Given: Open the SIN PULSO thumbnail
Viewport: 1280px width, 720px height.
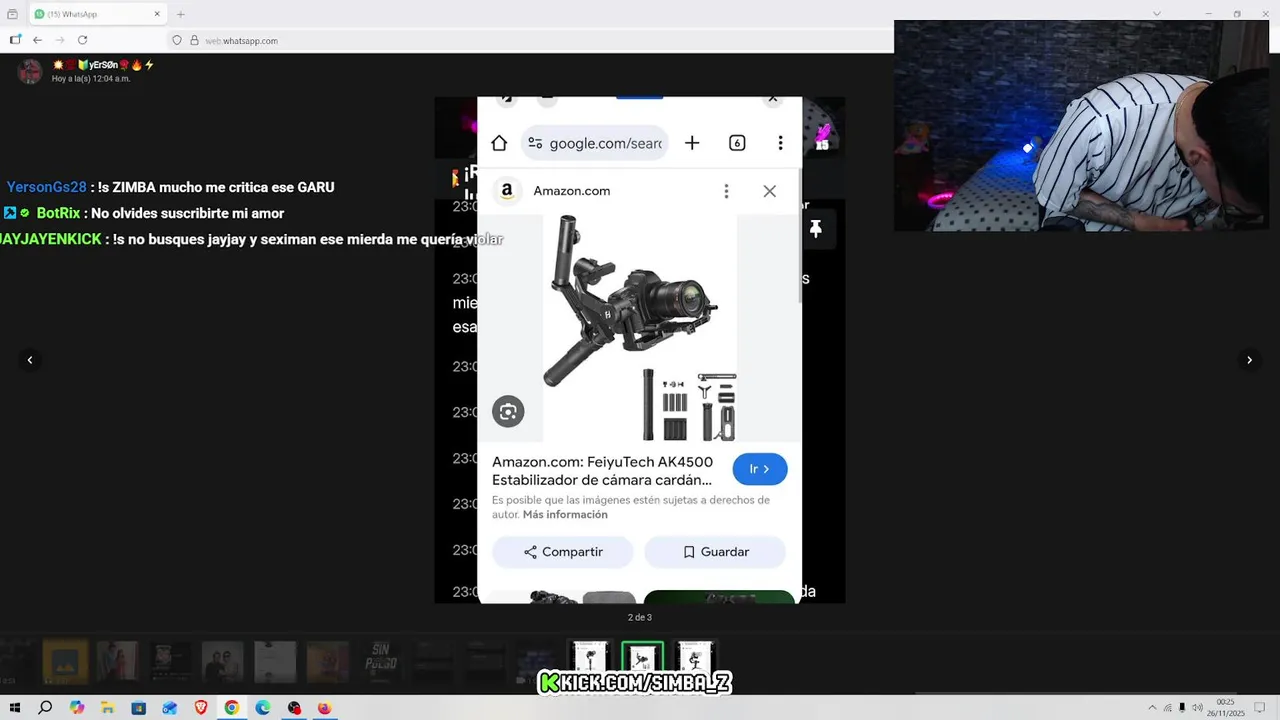Looking at the screenshot, I should pos(381,661).
